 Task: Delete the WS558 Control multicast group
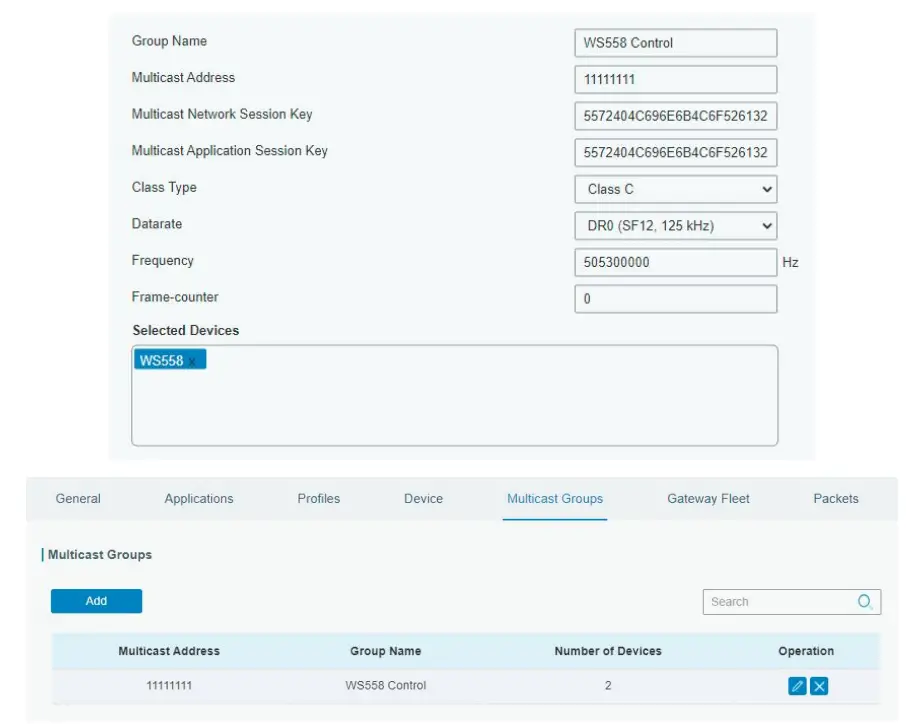click(x=819, y=686)
